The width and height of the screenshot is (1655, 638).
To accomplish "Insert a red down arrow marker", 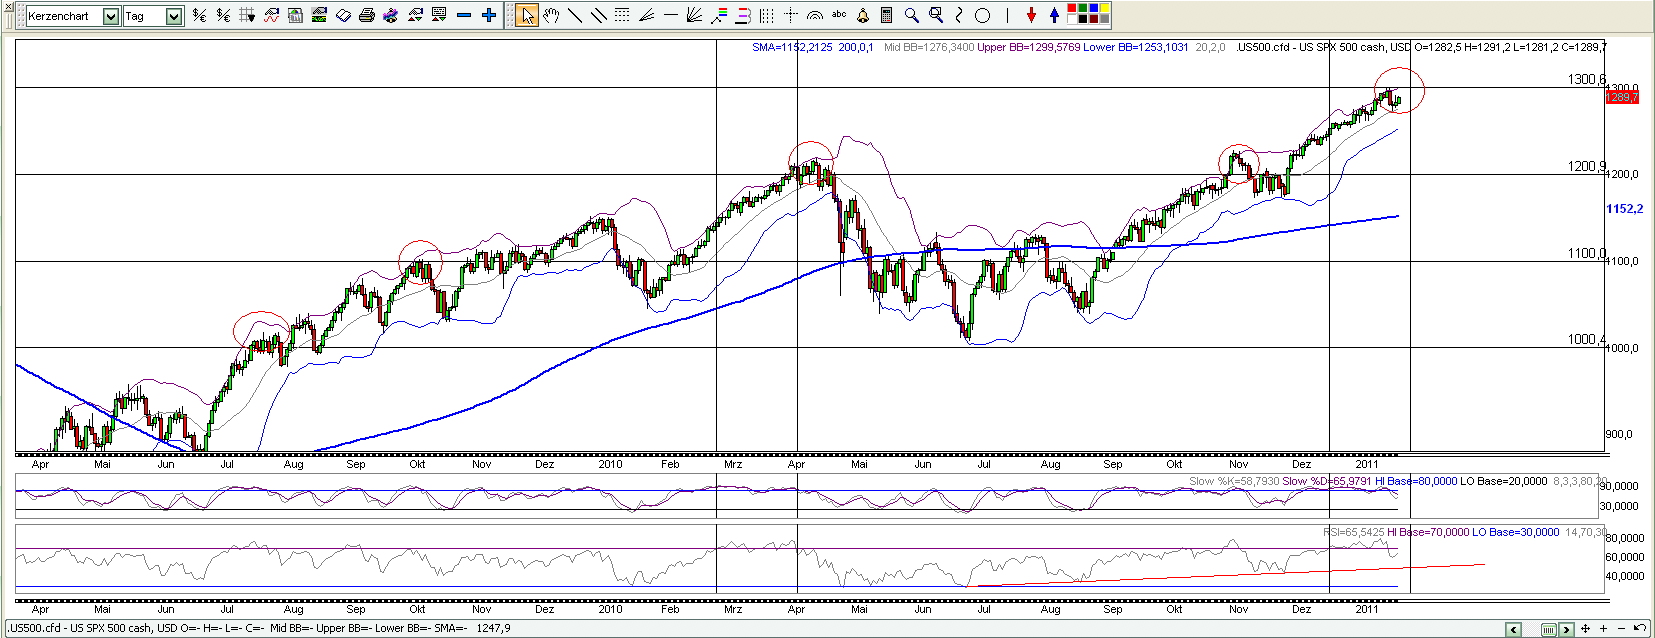I will point(1031,15).
